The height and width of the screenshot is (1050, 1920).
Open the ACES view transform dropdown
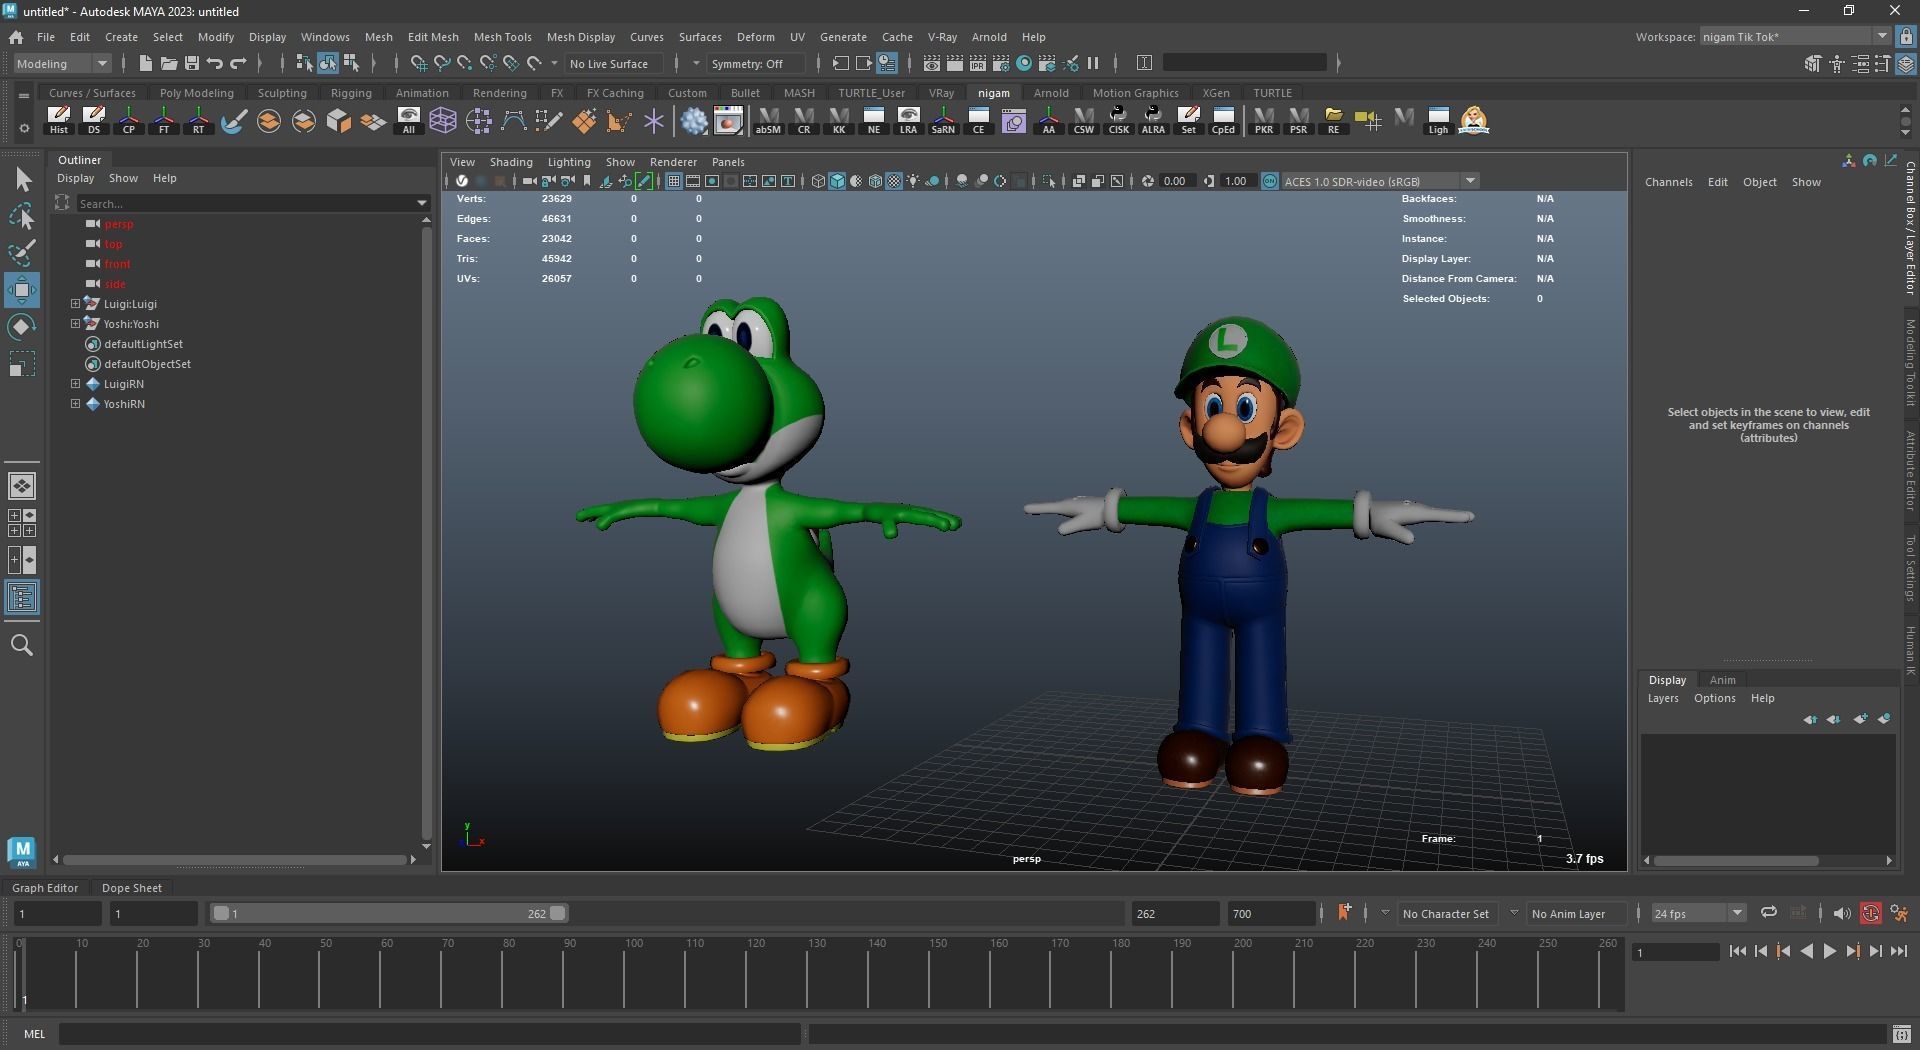(x=1380, y=181)
